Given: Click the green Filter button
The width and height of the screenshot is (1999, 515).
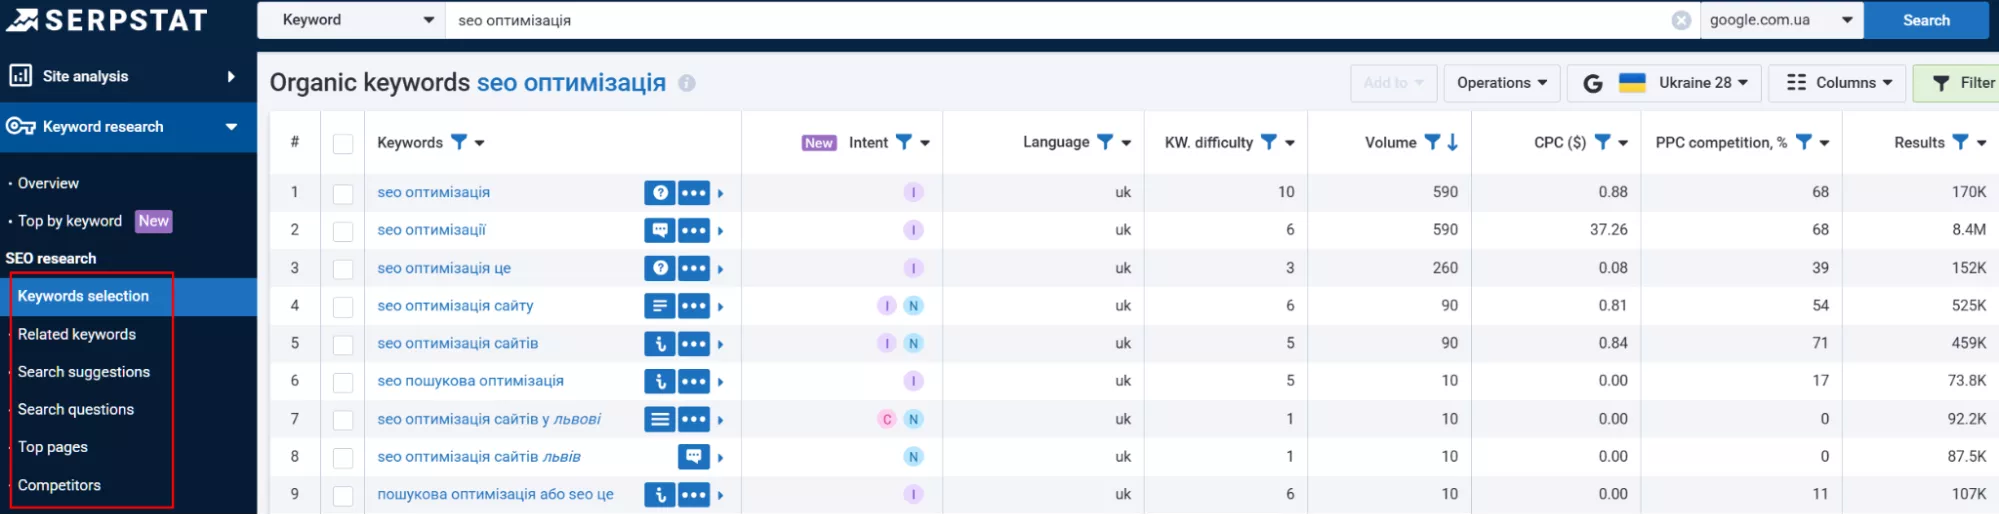Looking at the screenshot, I should 1956,83.
